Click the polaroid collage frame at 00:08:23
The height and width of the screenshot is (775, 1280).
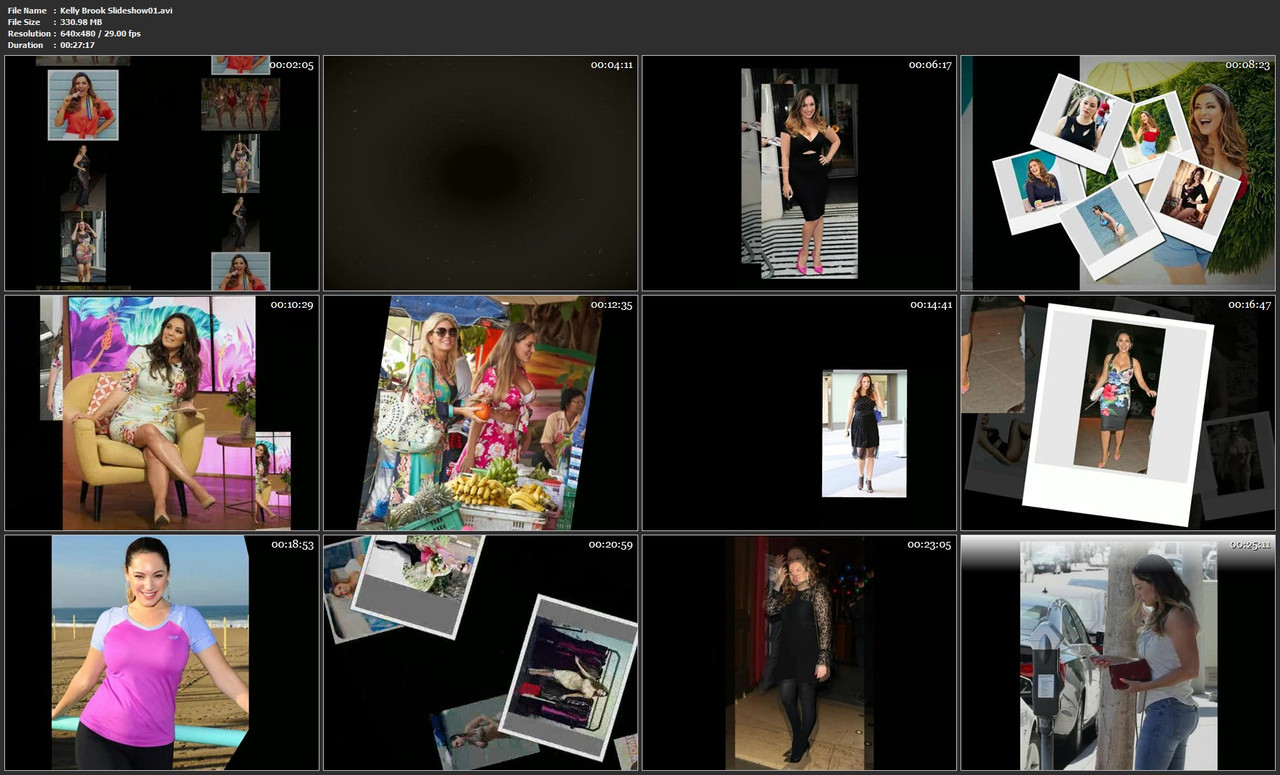tap(1118, 173)
